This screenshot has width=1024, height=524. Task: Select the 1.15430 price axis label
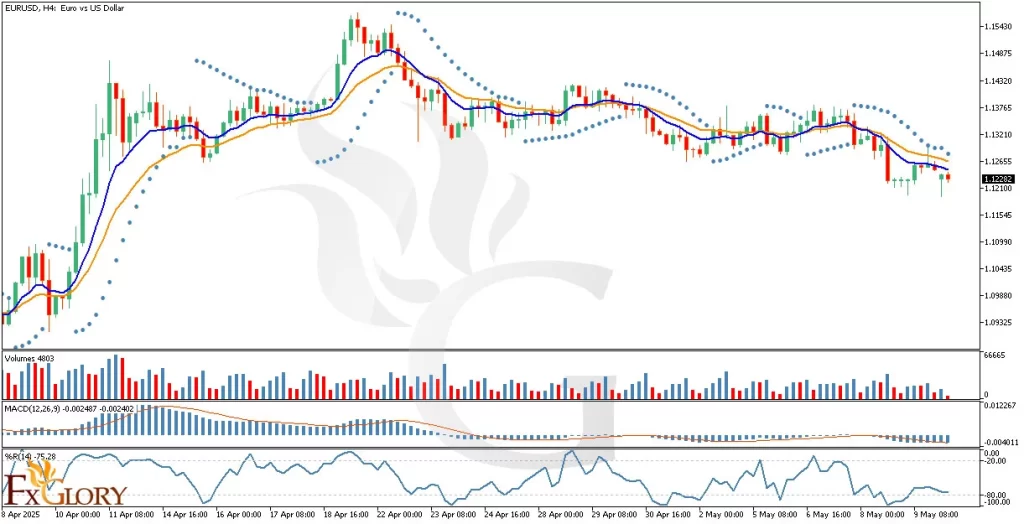coord(999,27)
